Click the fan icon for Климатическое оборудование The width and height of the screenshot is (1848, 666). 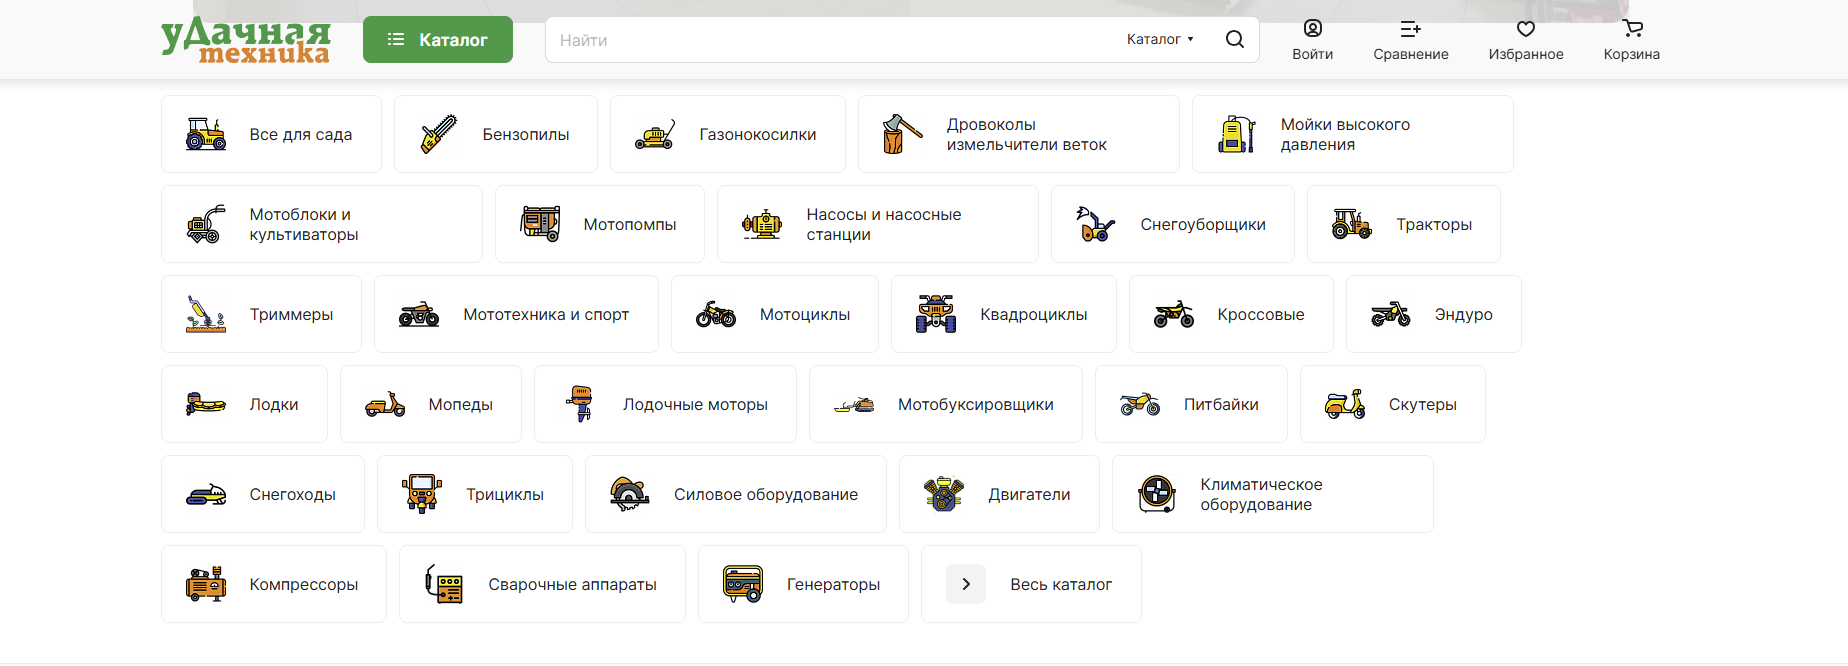pos(1157,494)
